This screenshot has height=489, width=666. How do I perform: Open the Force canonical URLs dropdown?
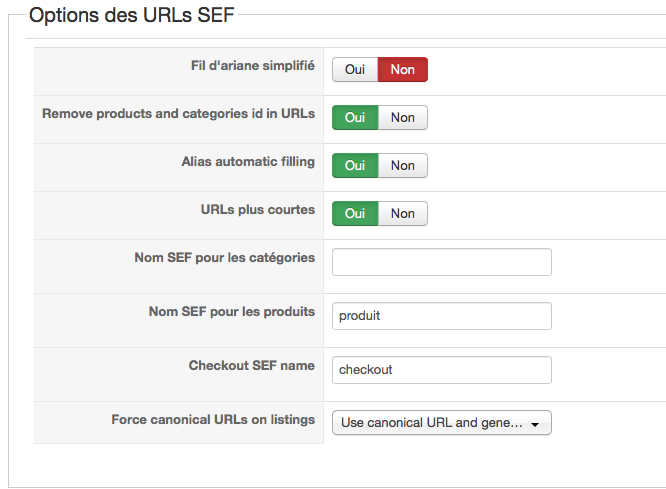tap(441, 423)
